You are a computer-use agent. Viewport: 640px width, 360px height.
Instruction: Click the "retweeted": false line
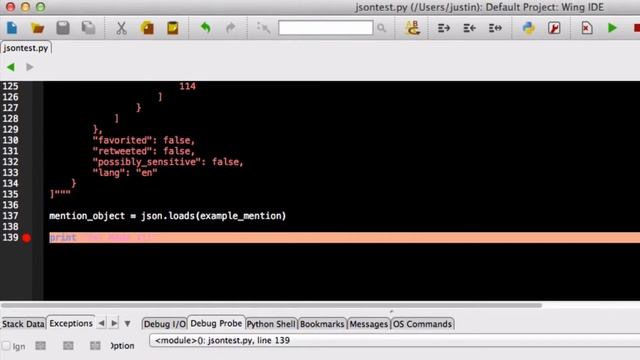coord(144,151)
